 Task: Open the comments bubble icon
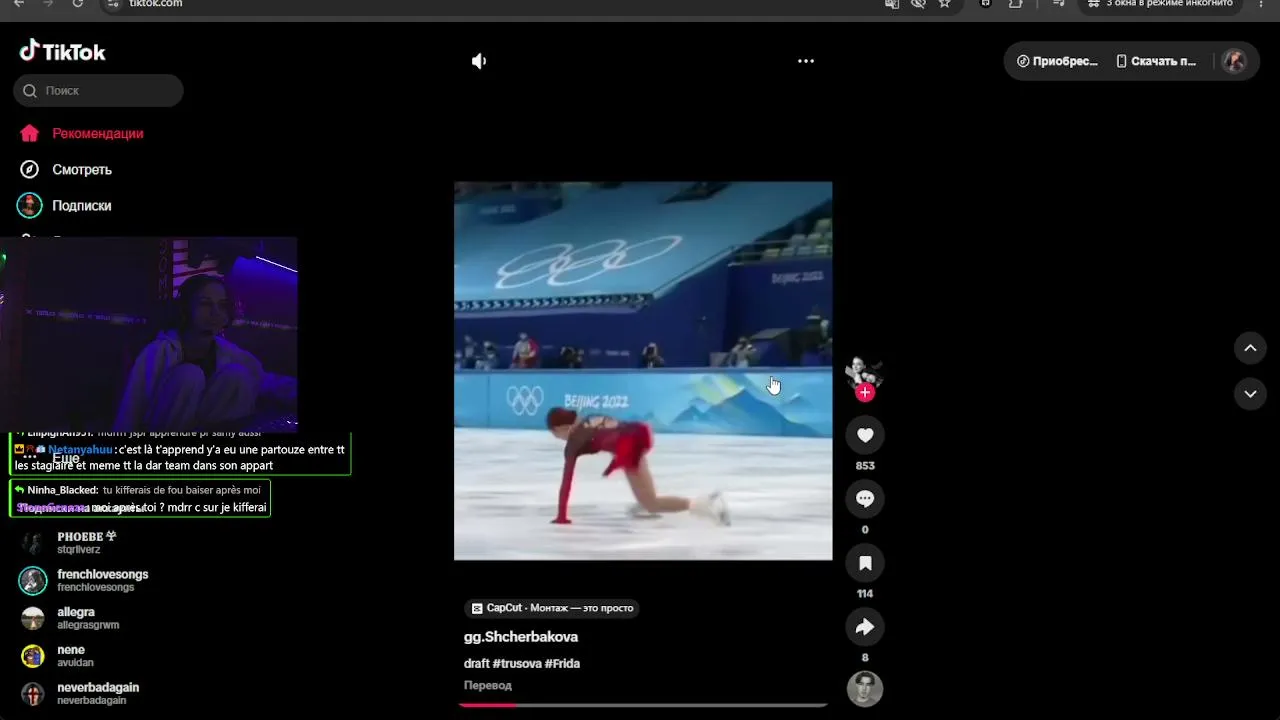865,499
